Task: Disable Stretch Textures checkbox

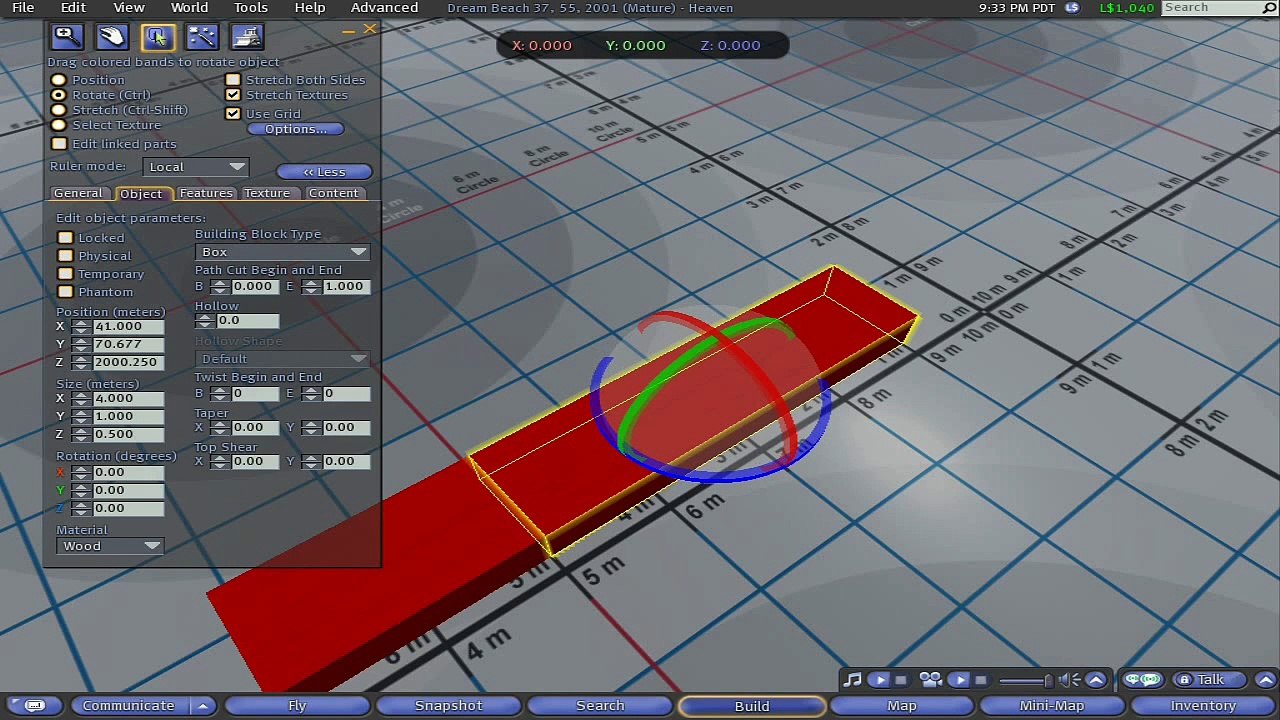Action: point(233,95)
